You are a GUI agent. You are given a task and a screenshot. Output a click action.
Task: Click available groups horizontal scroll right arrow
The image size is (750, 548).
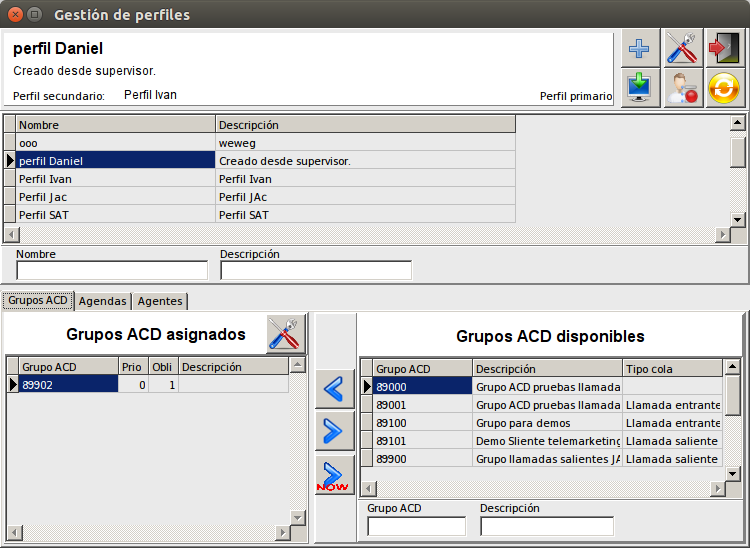tap(717, 489)
